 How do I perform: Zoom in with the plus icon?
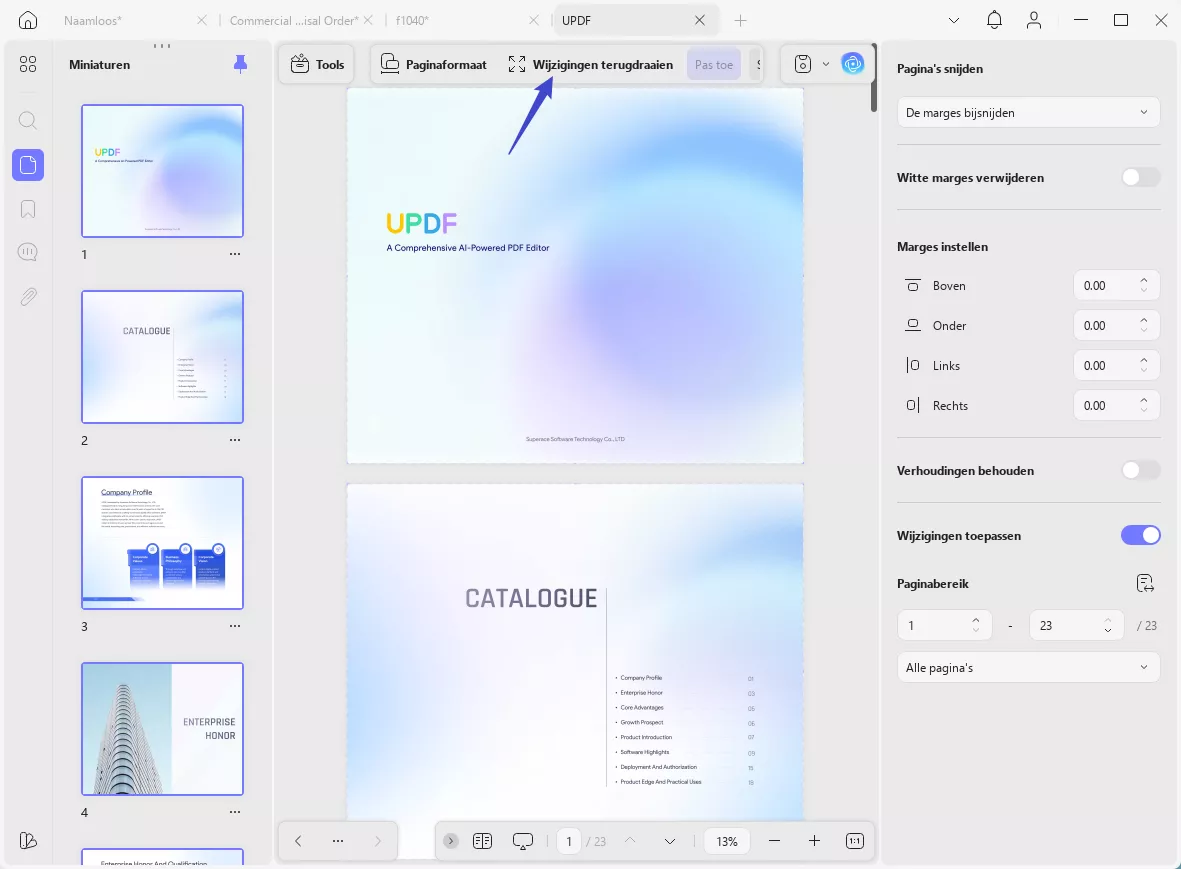(814, 841)
